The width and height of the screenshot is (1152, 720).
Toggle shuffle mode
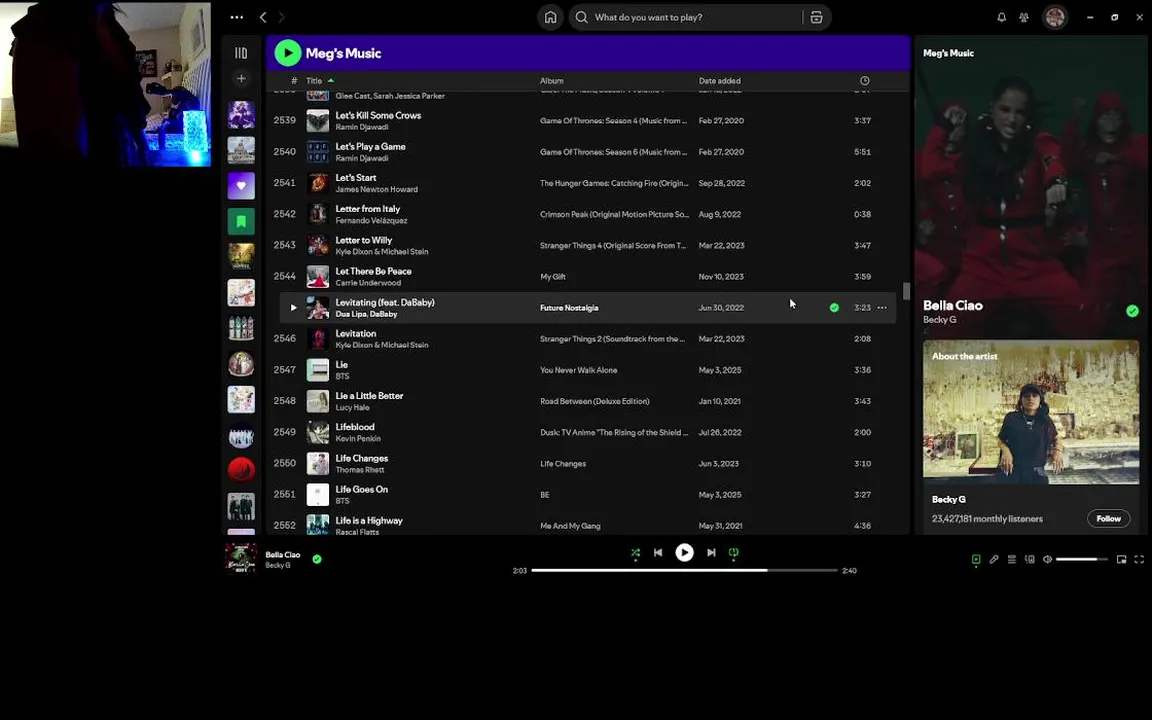pos(636,553)
